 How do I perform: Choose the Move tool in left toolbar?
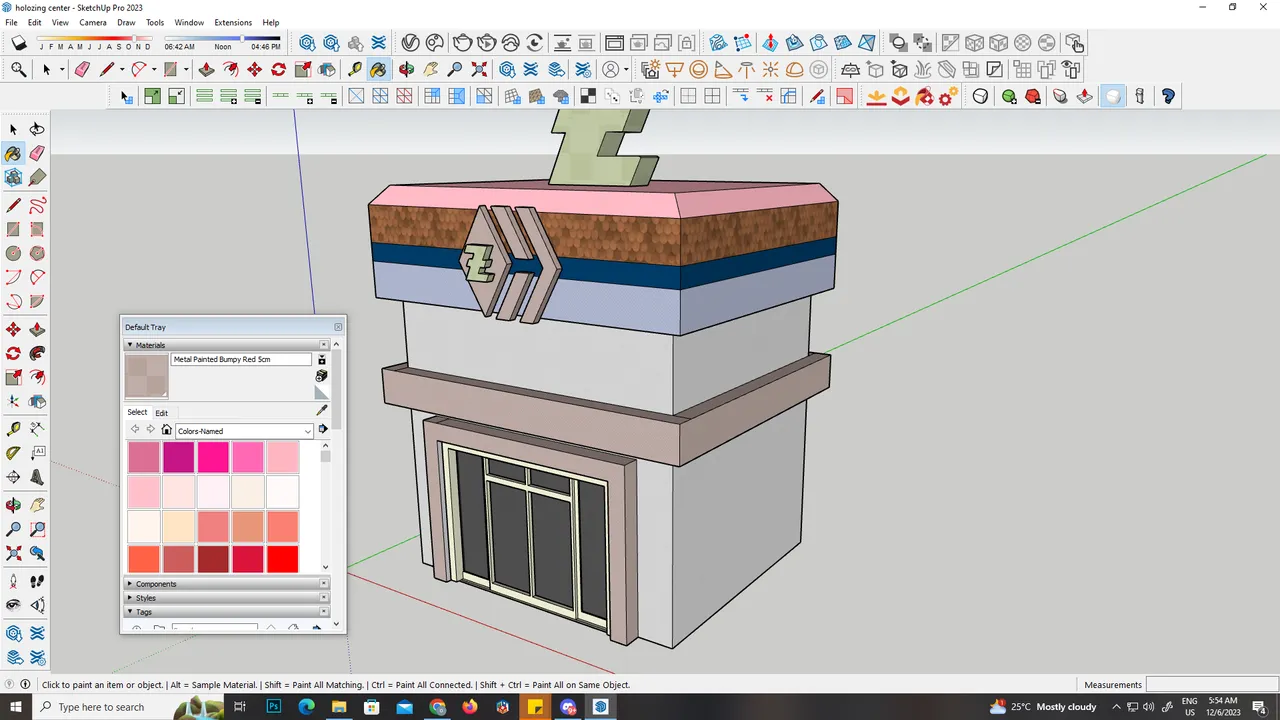click(13, 329)
